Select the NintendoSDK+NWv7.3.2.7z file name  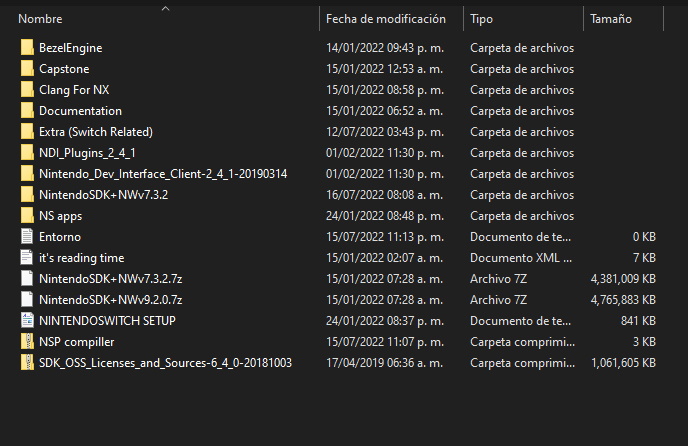(x=111, y=279)
